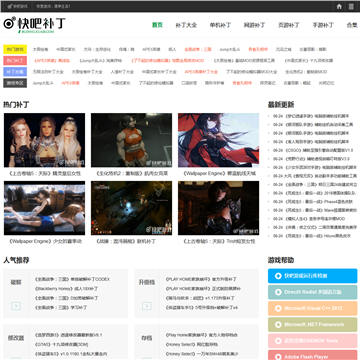
Task: Click the DAEMON Tools download button
Action: point(312,341)
